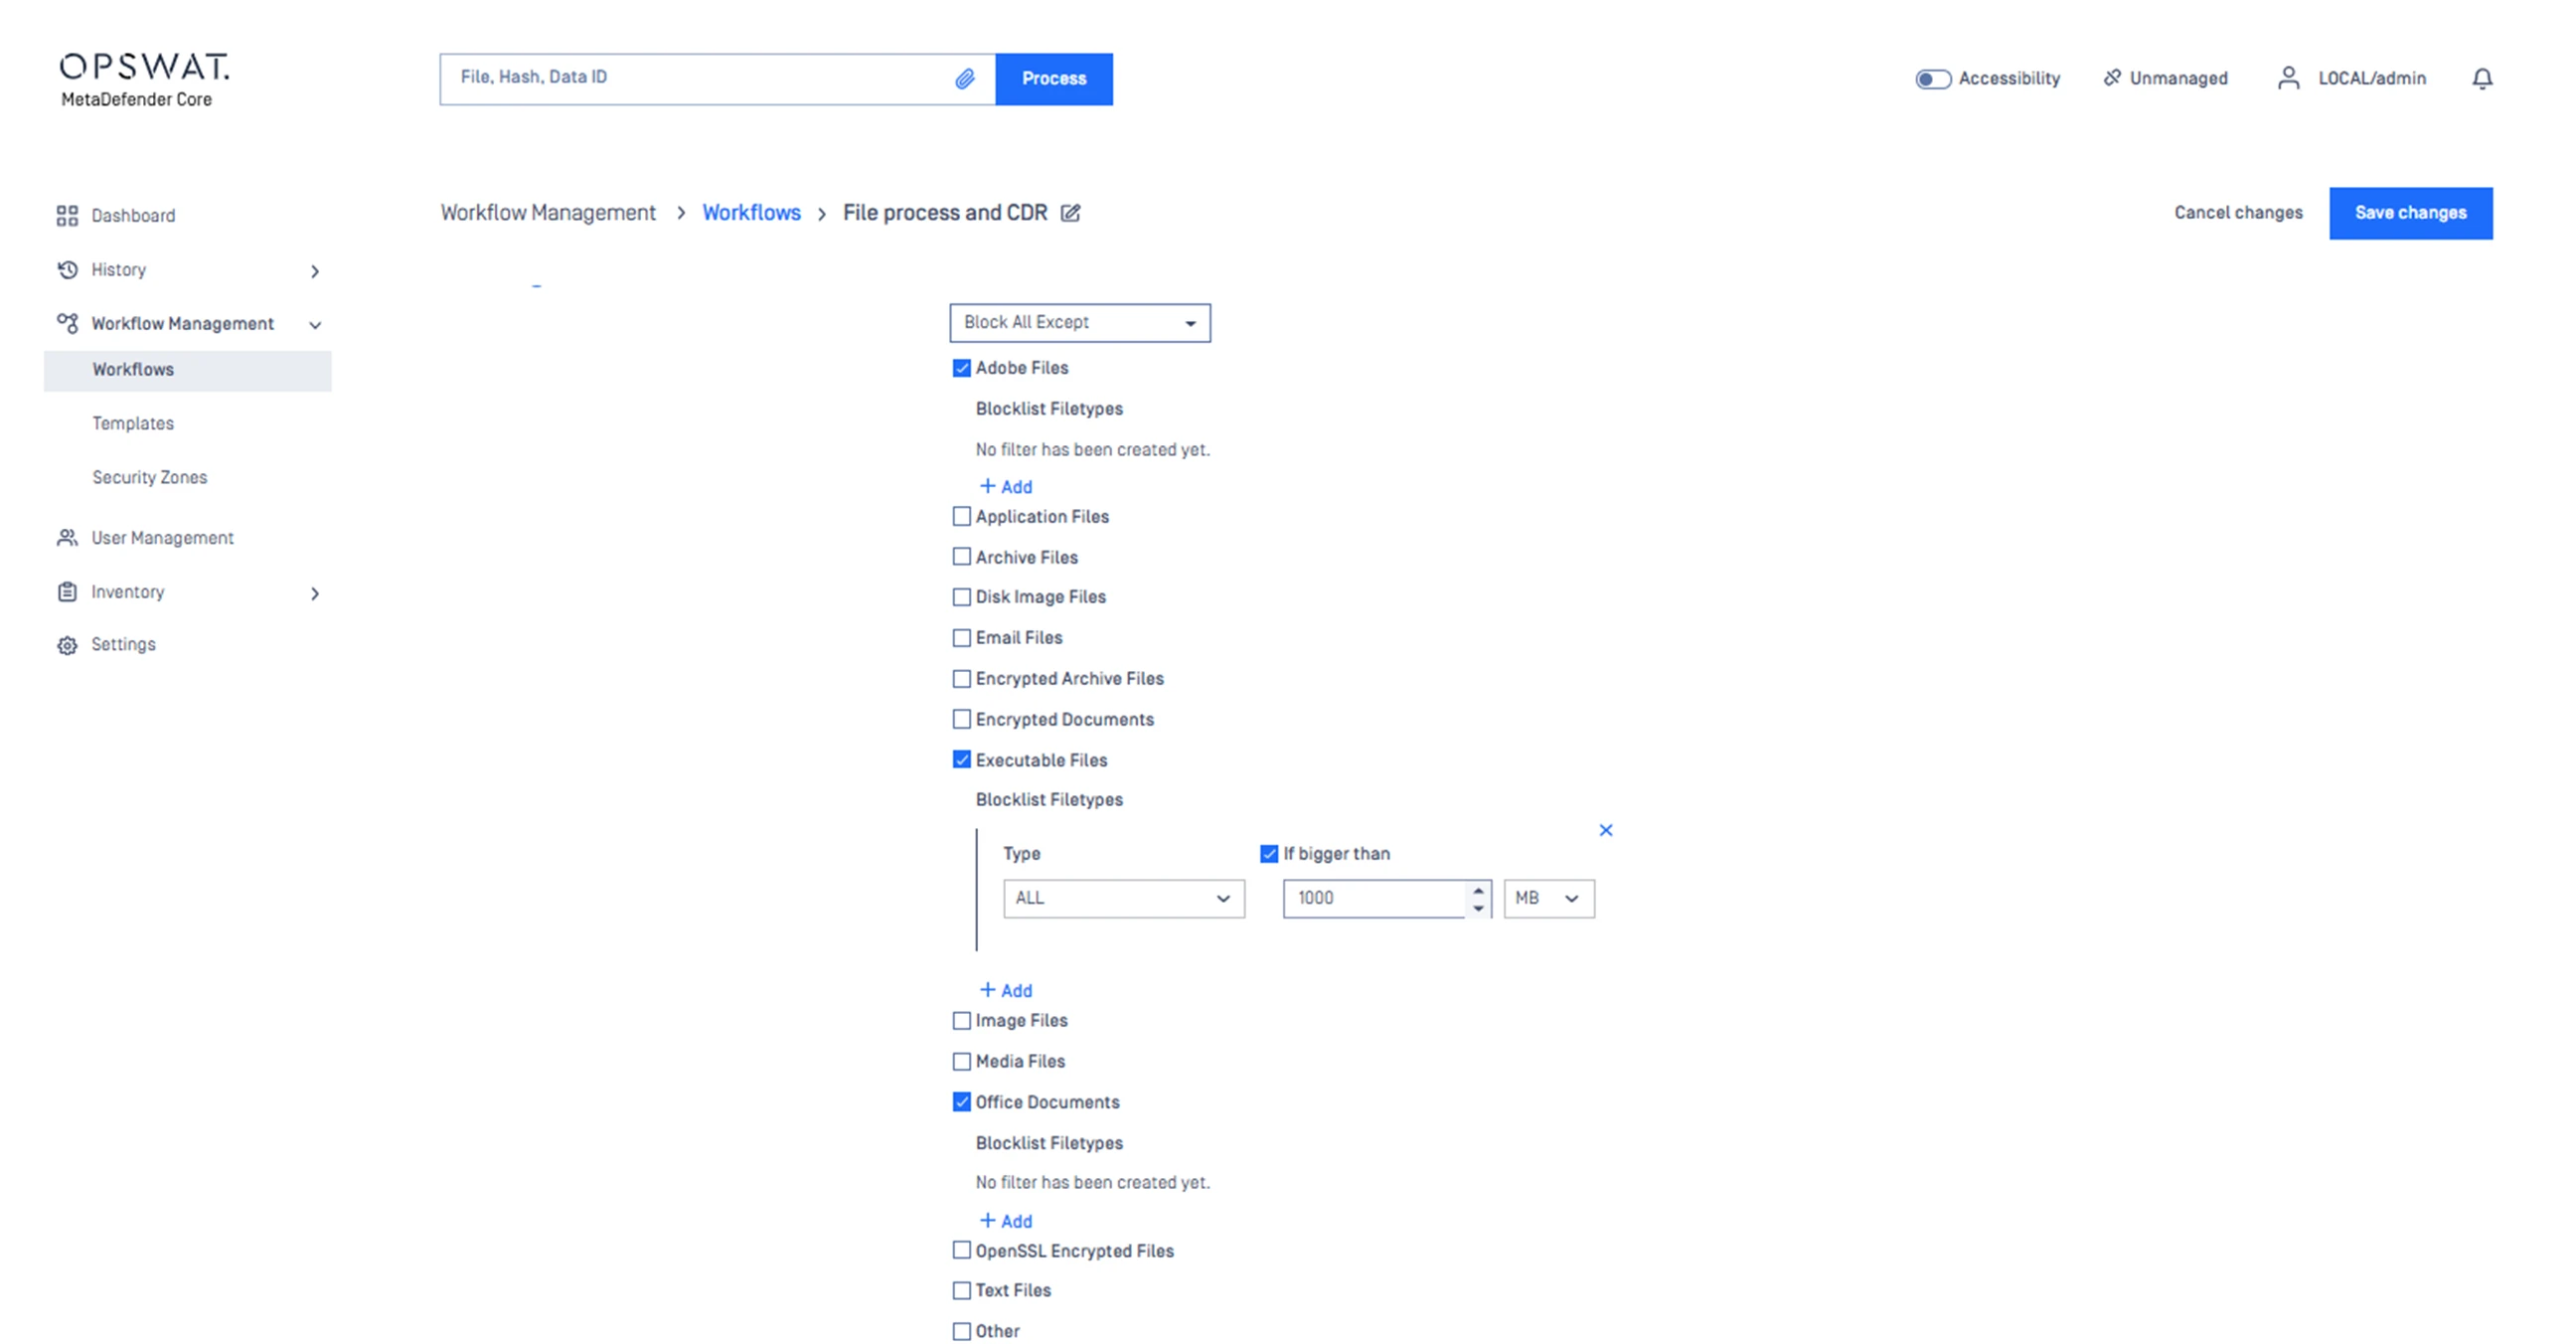Image resolution: width=2576 pixels, height=1344 pixels.
Task: Click the Save changes button
Action: click(x=2409, y=213)
